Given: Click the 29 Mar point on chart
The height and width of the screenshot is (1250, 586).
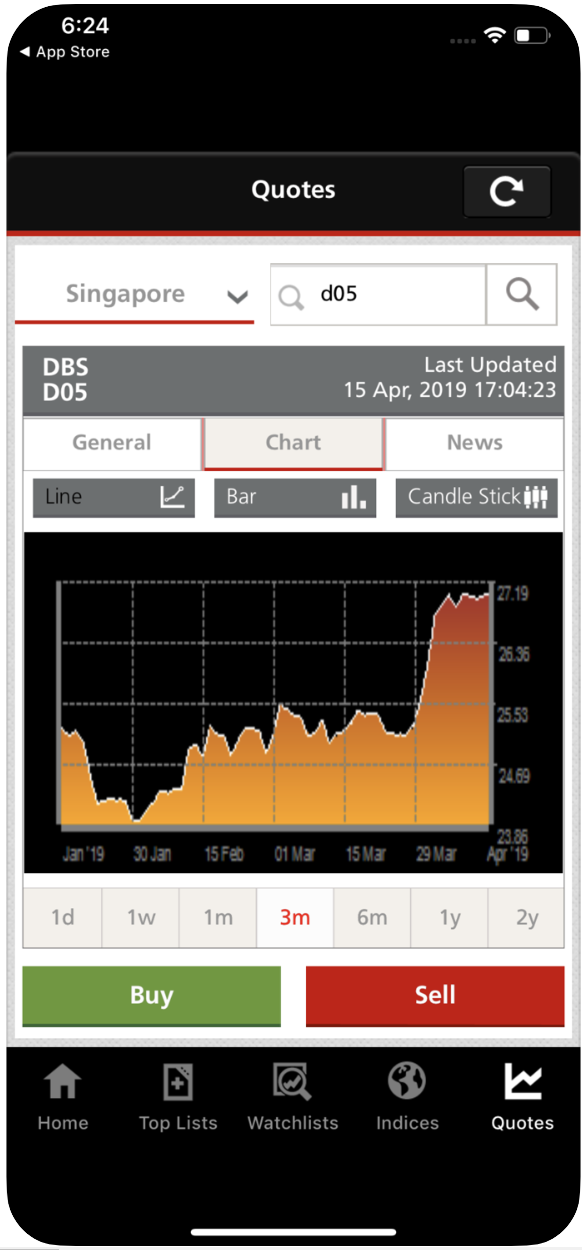Looking at the screenshot, I should pyautogui.click(x=436, y=855).
